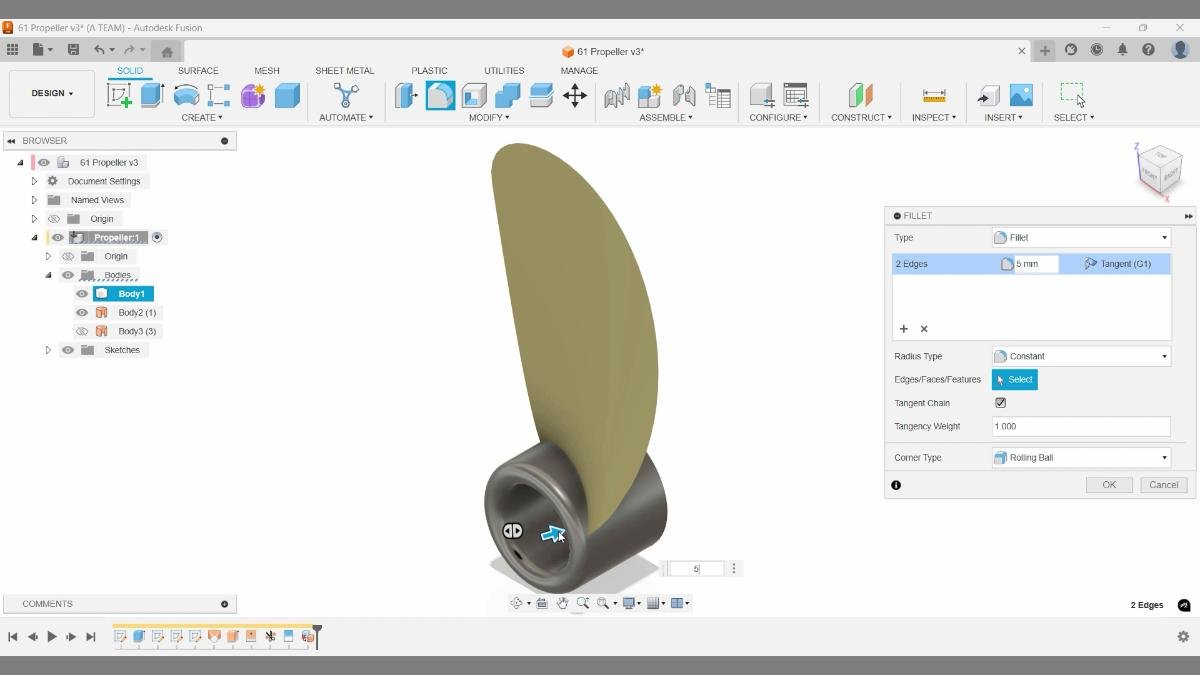
Task: Expand the Sketches folder in the browser
Action: coord(47,349)
